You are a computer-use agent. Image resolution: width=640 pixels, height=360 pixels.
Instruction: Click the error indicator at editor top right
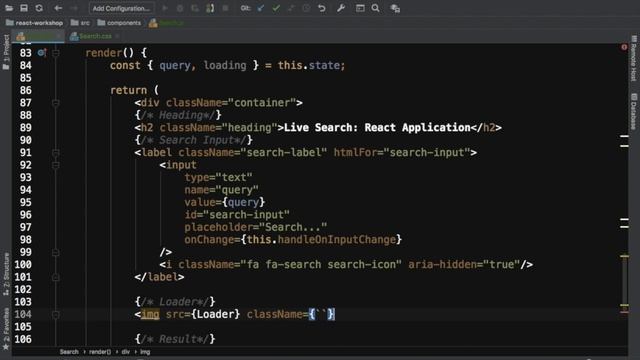click(624, 47)
